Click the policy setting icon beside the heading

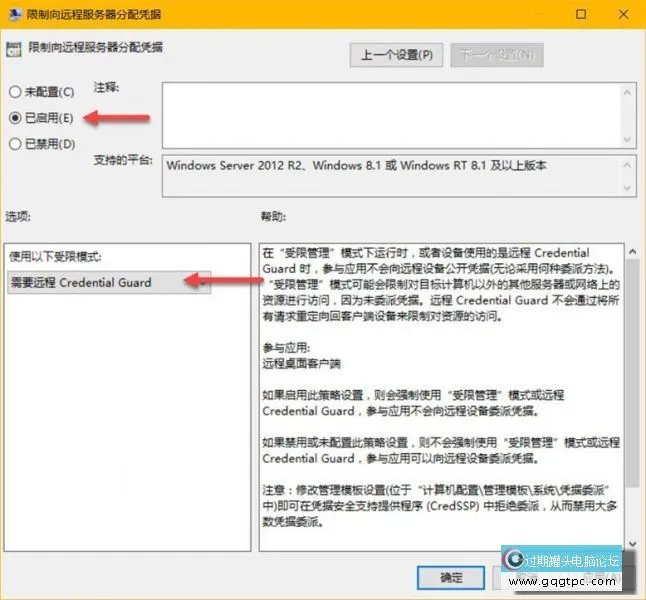click(14, 49)
